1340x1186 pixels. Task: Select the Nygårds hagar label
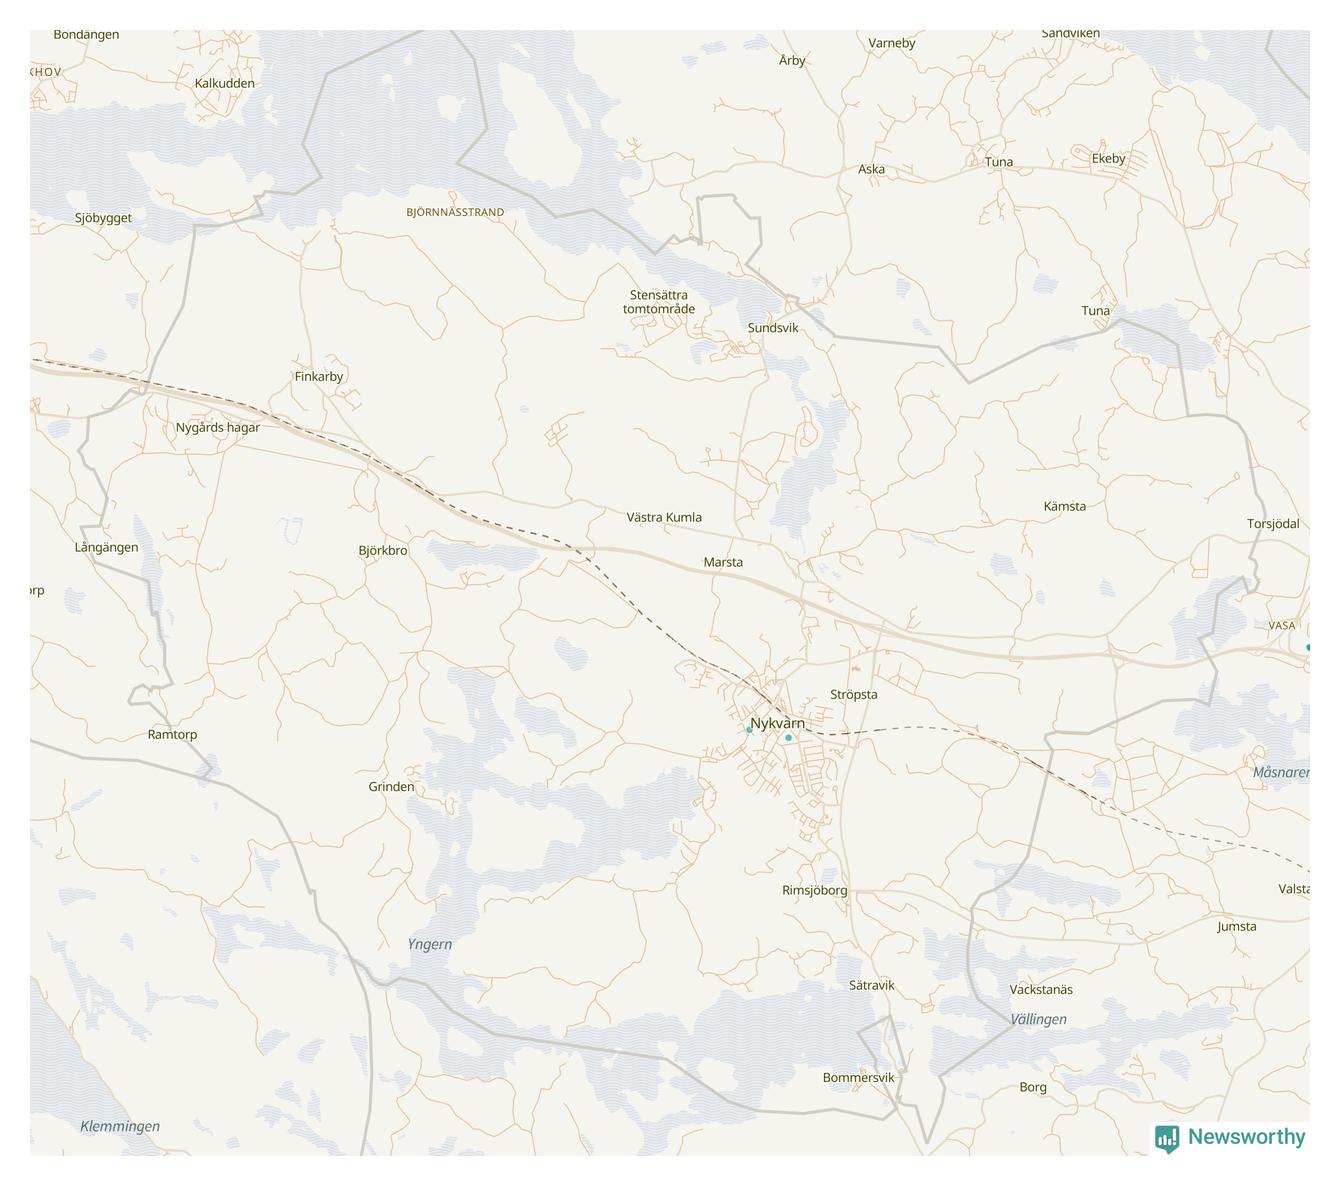tap(218, 428)
